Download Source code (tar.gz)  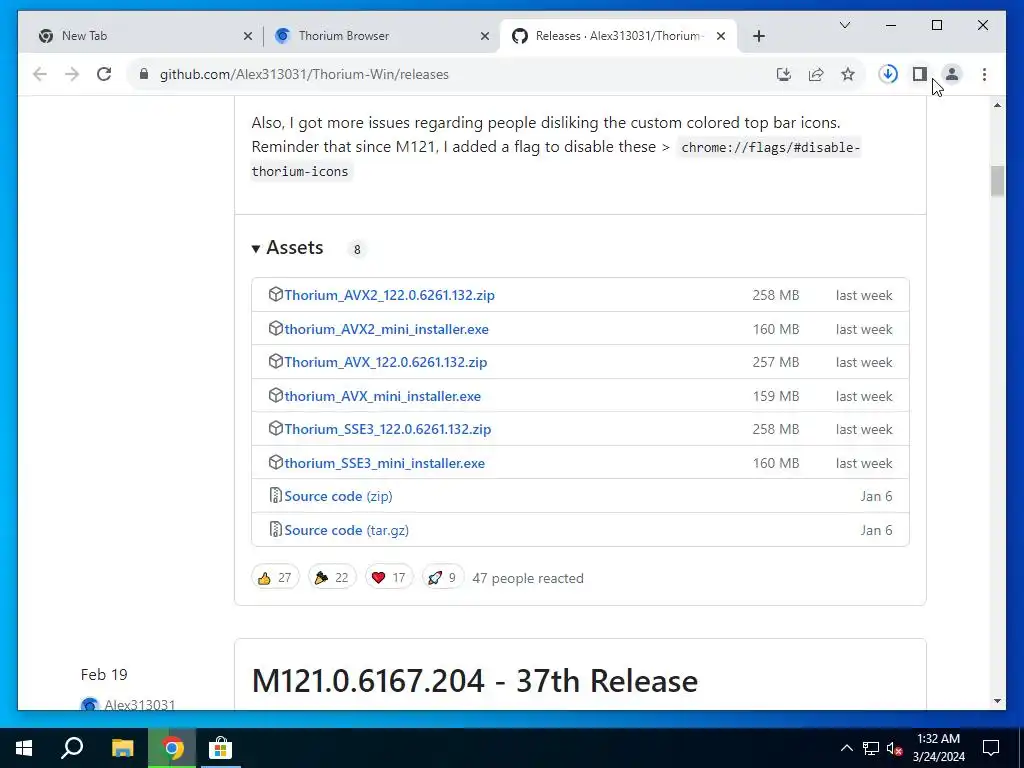click(347, 530)
